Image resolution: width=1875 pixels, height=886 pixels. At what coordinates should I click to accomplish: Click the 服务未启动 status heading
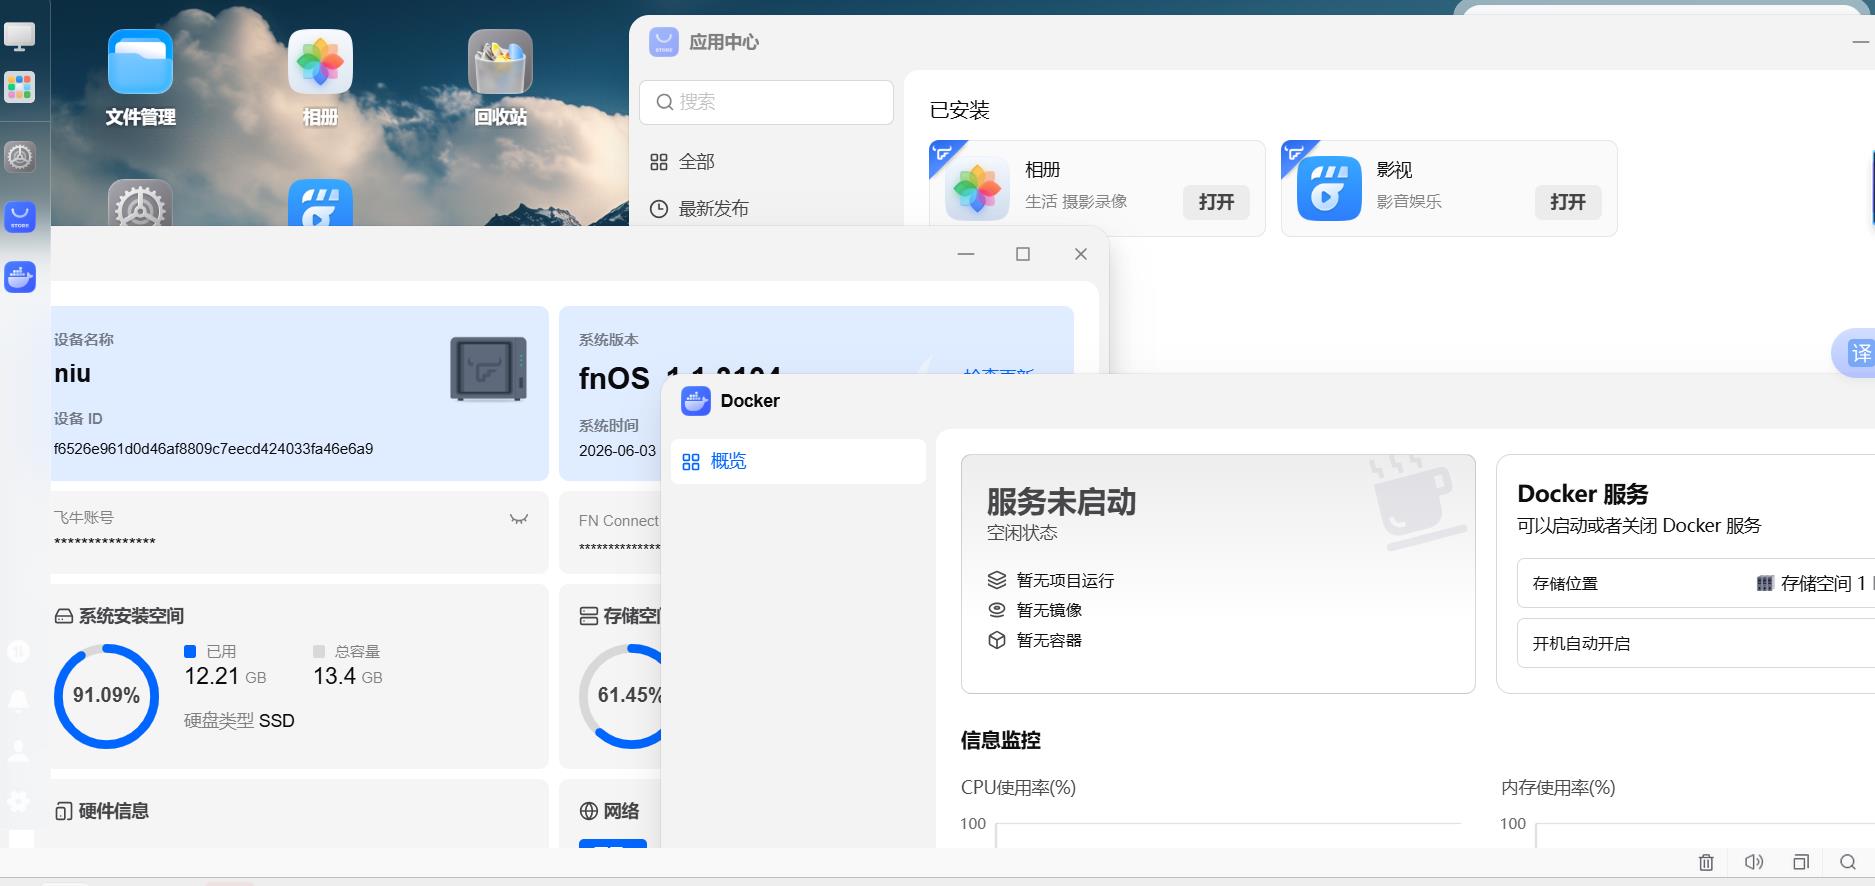[1061, 502]
